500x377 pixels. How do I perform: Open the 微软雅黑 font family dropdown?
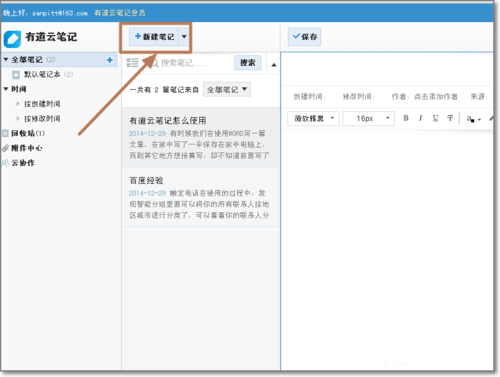click(x=313, y=118)
